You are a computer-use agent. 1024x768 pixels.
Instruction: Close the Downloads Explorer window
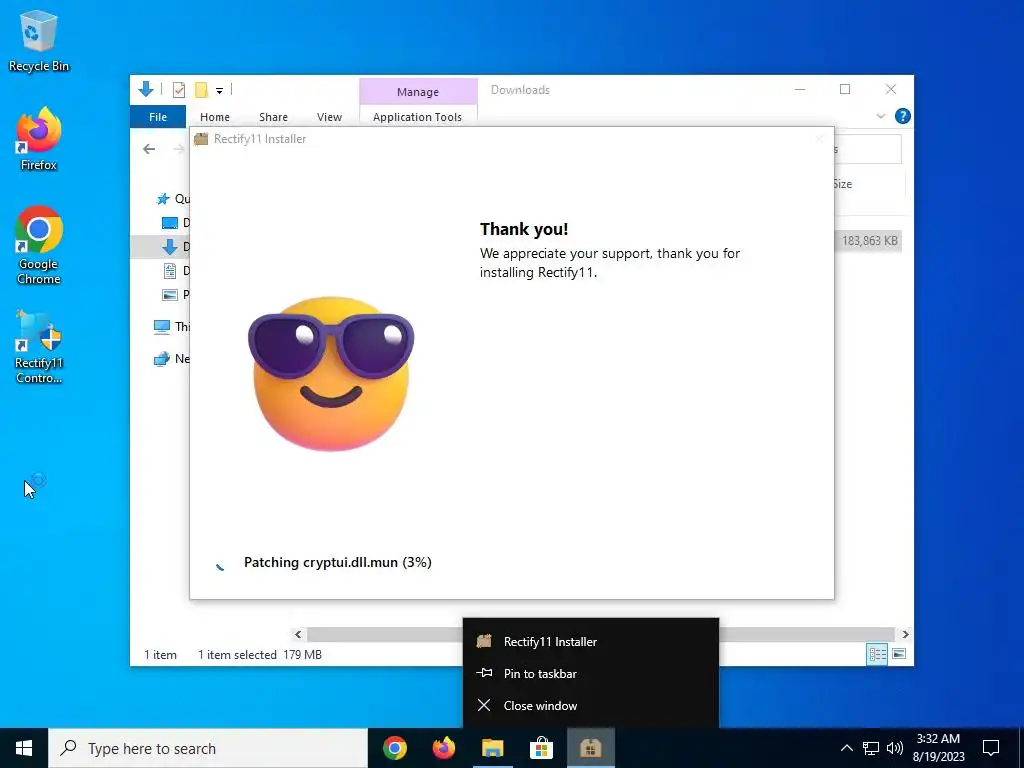tap(891, 89)
